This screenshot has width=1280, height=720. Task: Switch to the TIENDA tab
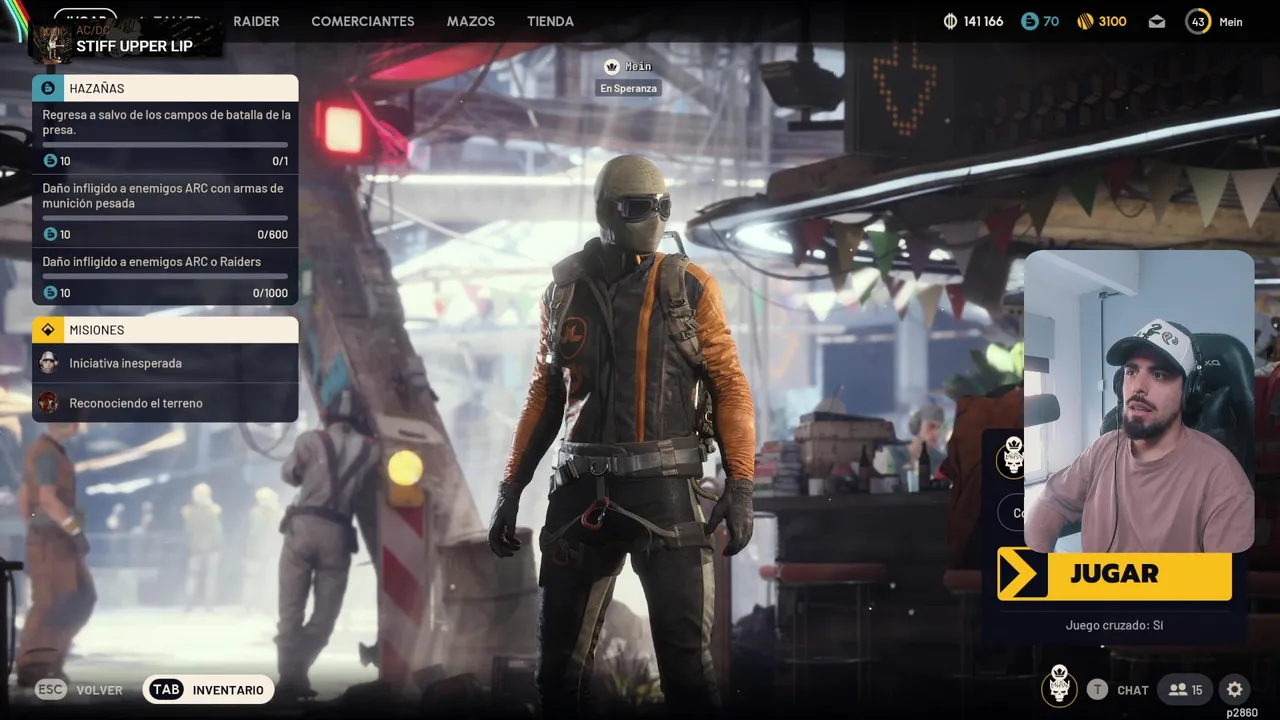[550, 21]
